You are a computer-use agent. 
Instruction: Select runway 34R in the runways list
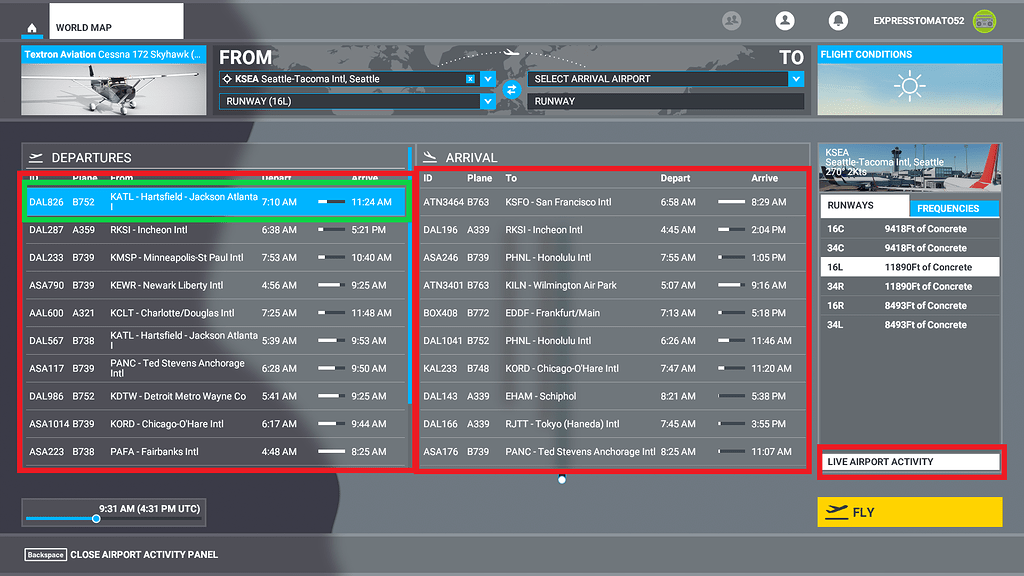[909, 286]
